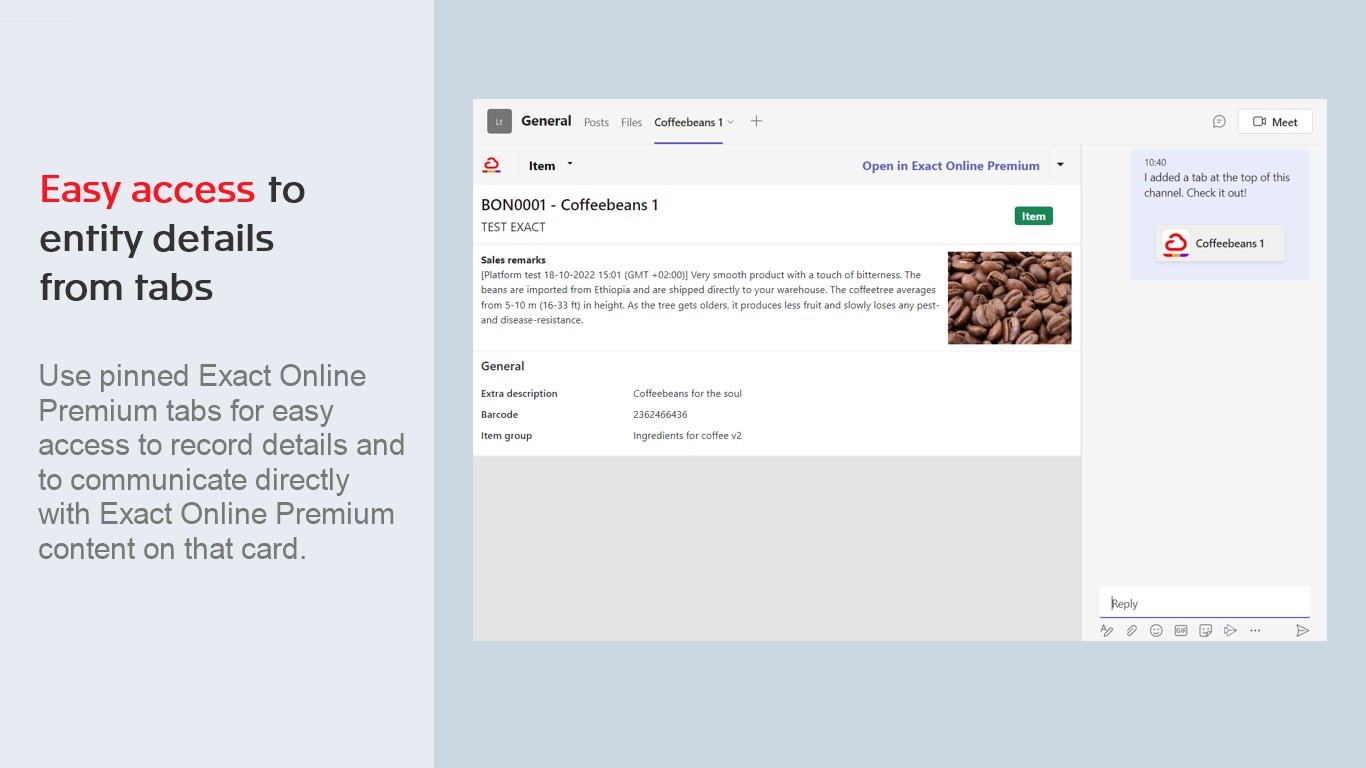This screenshot has width=1366, height=768.
Task: Click the video camera icon on Meet
Action: (x=1259, y=122)
